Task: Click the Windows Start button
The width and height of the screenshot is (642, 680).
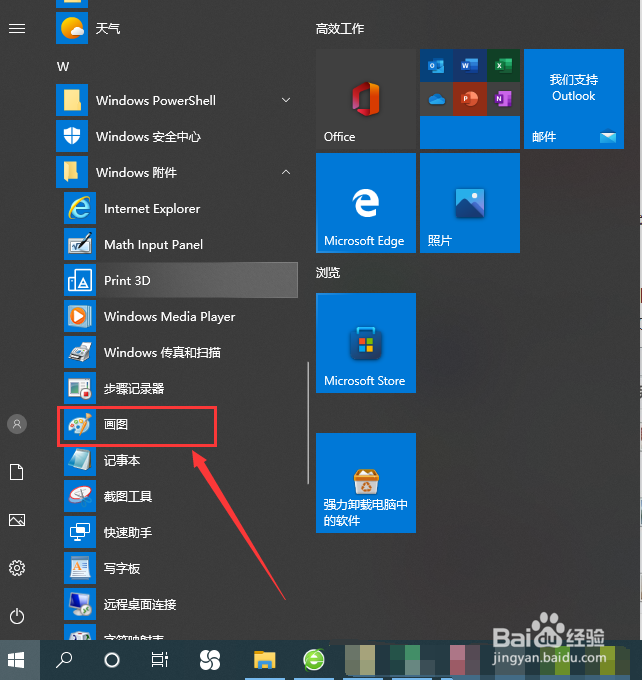Action: pyautogui.click(x=16, y=660)
